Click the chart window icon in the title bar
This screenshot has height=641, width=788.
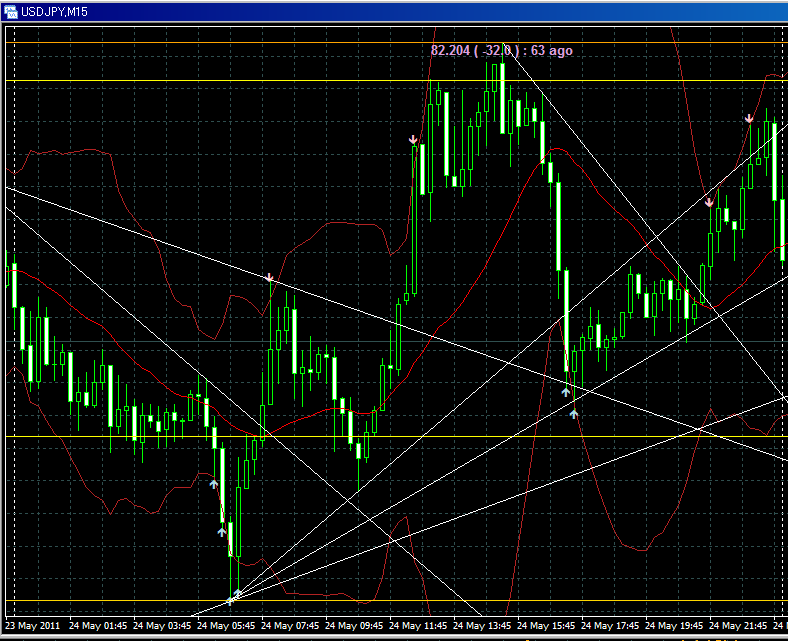(11, 9)
